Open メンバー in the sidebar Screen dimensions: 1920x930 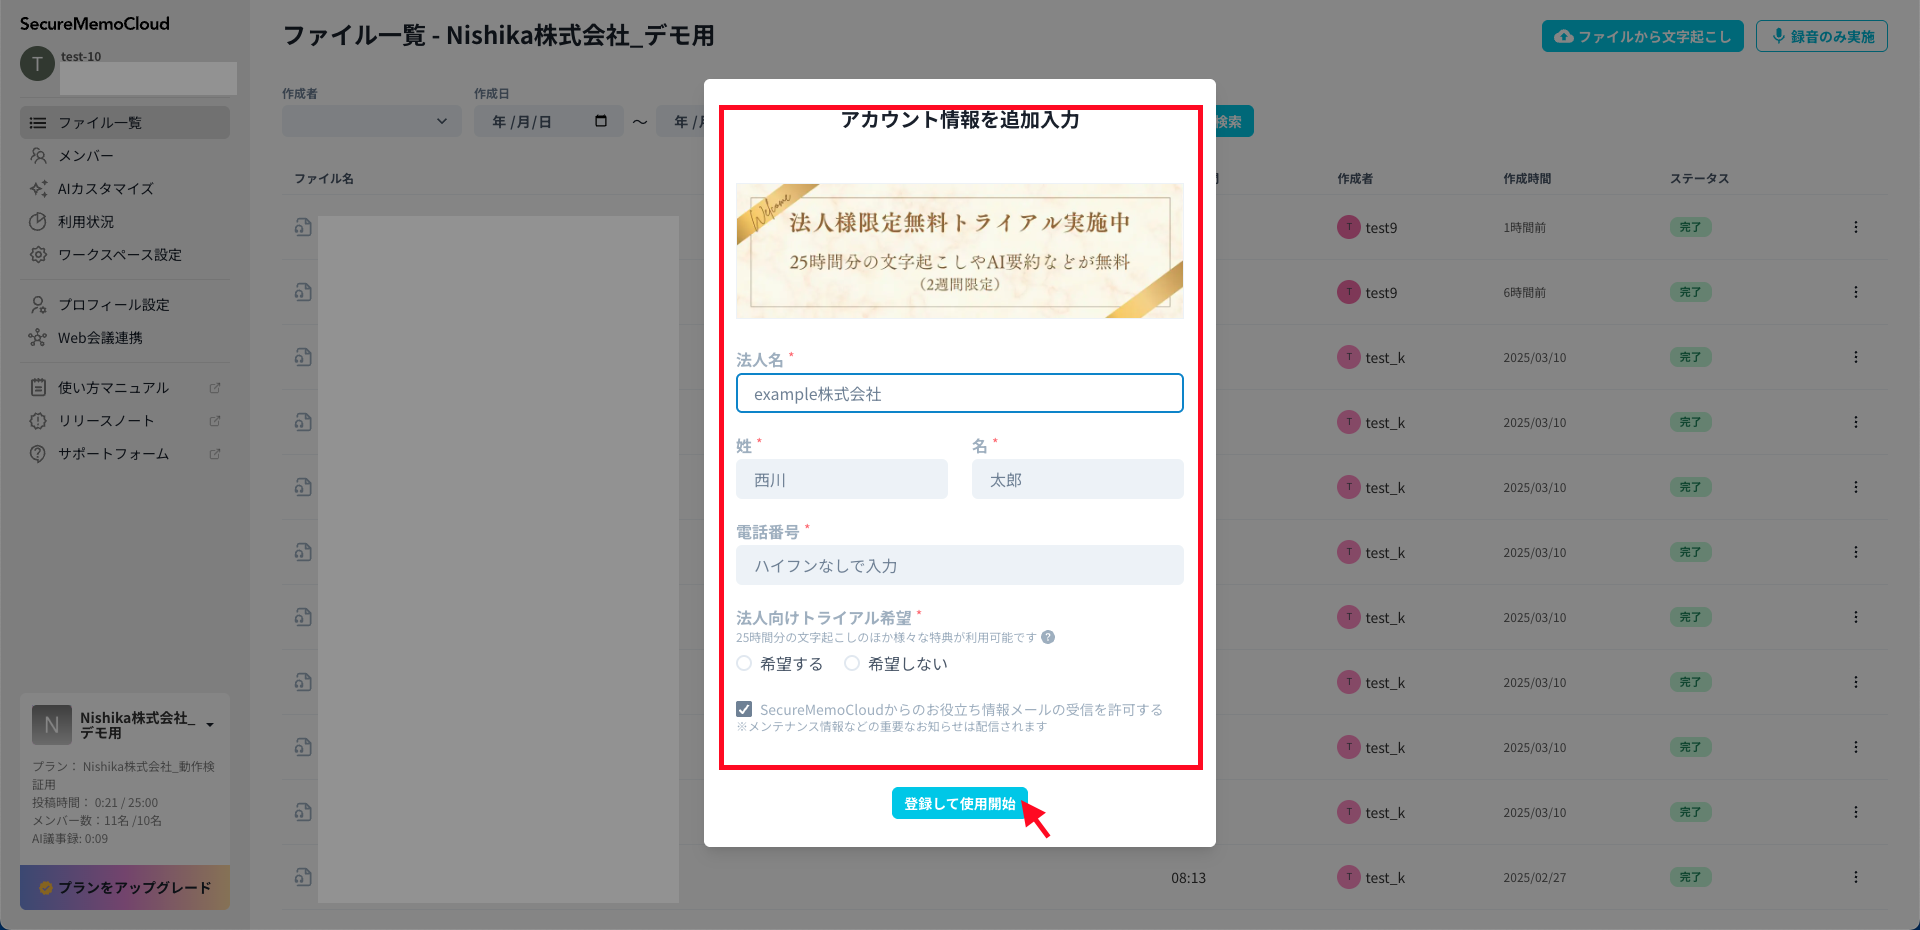(x=86, y=156)
